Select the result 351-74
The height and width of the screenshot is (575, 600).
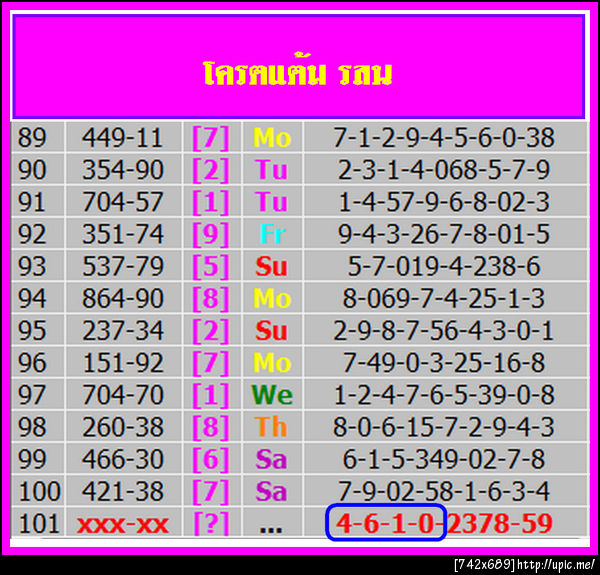tap(122, 234)
